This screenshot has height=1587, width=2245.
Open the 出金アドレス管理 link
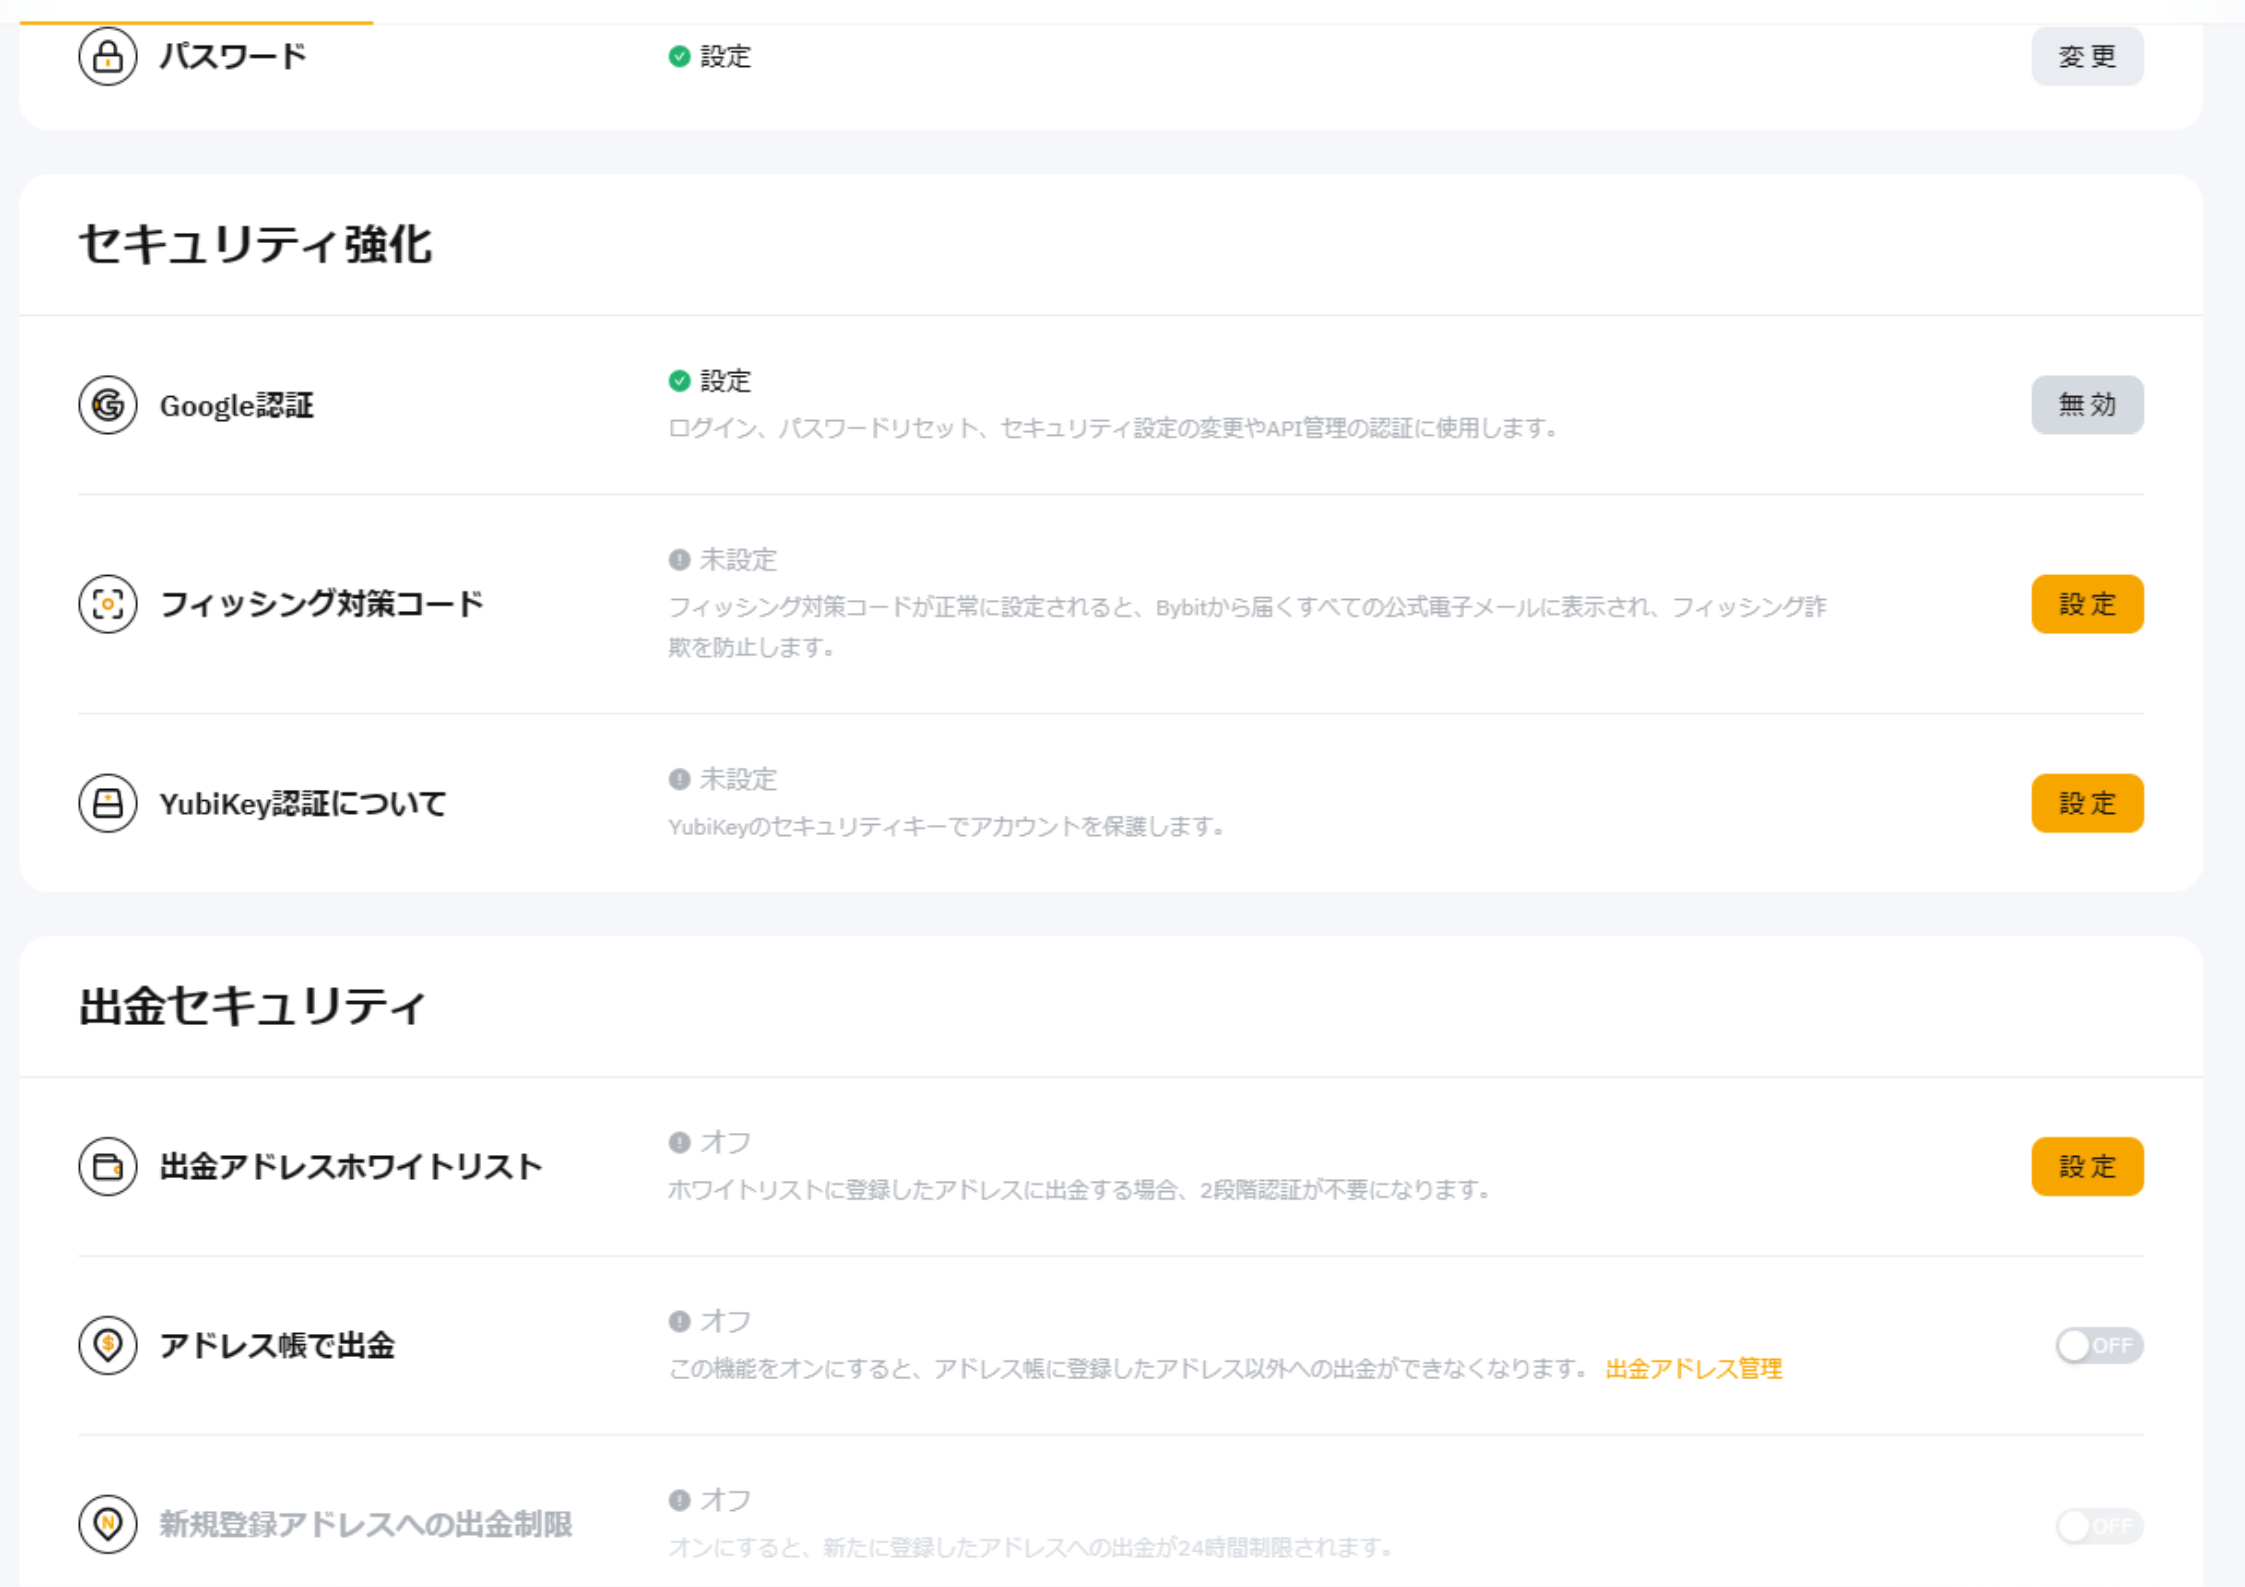click(1693, 1369)
